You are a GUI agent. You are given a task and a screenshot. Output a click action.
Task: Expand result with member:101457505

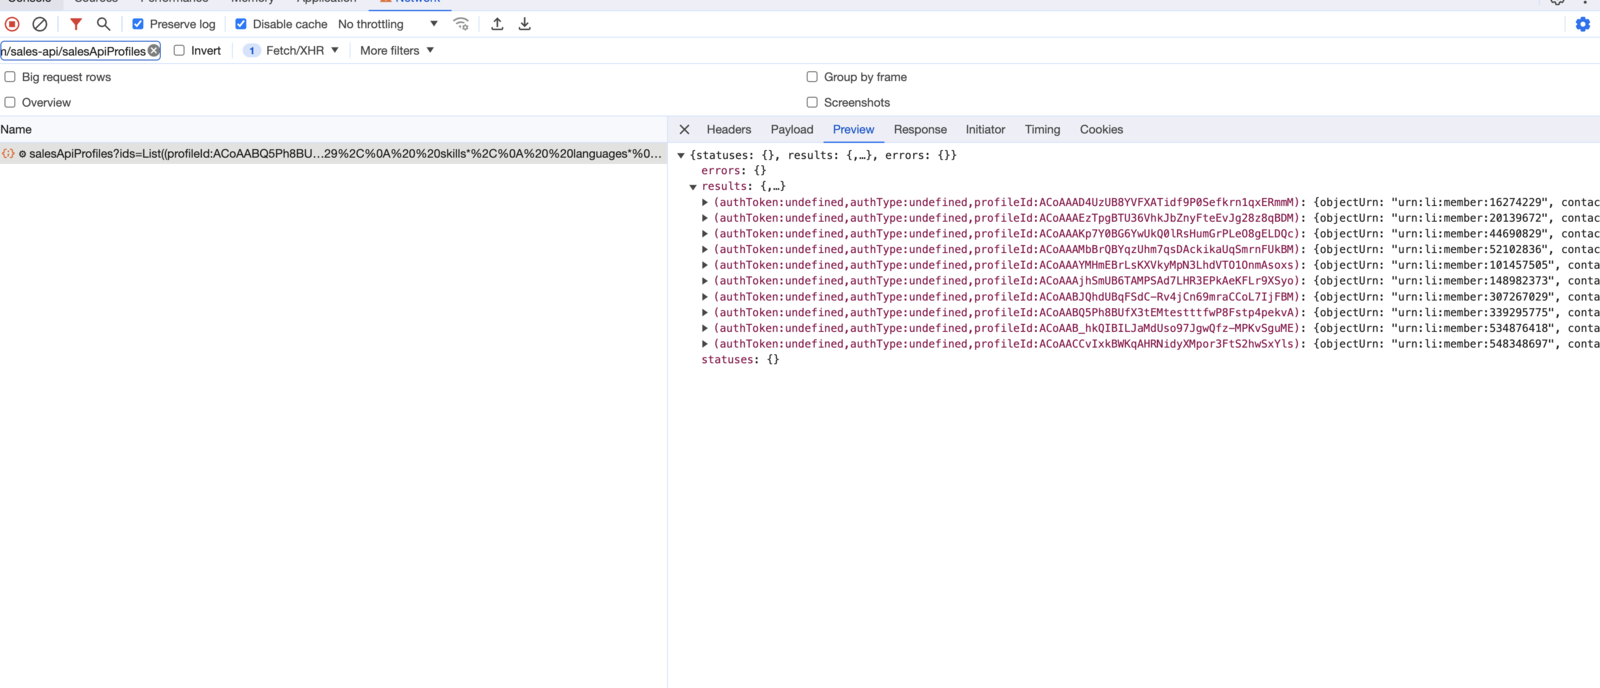click(705, 265)
